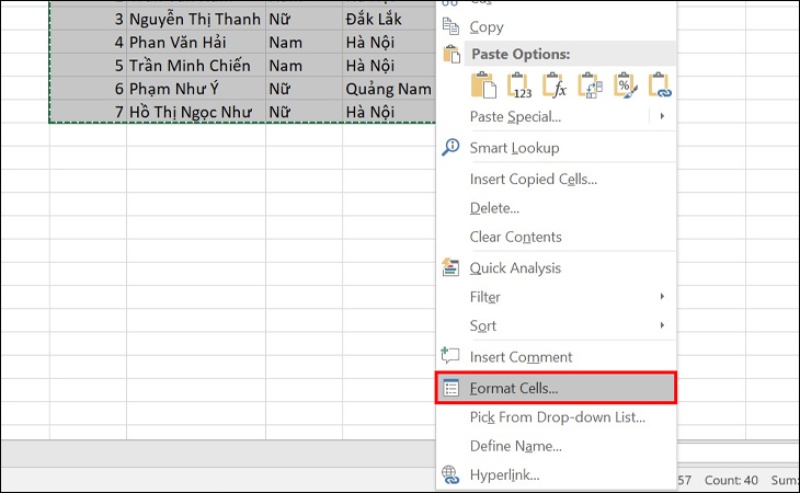This screenshot has width=800, height=493.
Task: Click Nữ cell in Hồ Thị Ngọc Như row
Action: 304,112
